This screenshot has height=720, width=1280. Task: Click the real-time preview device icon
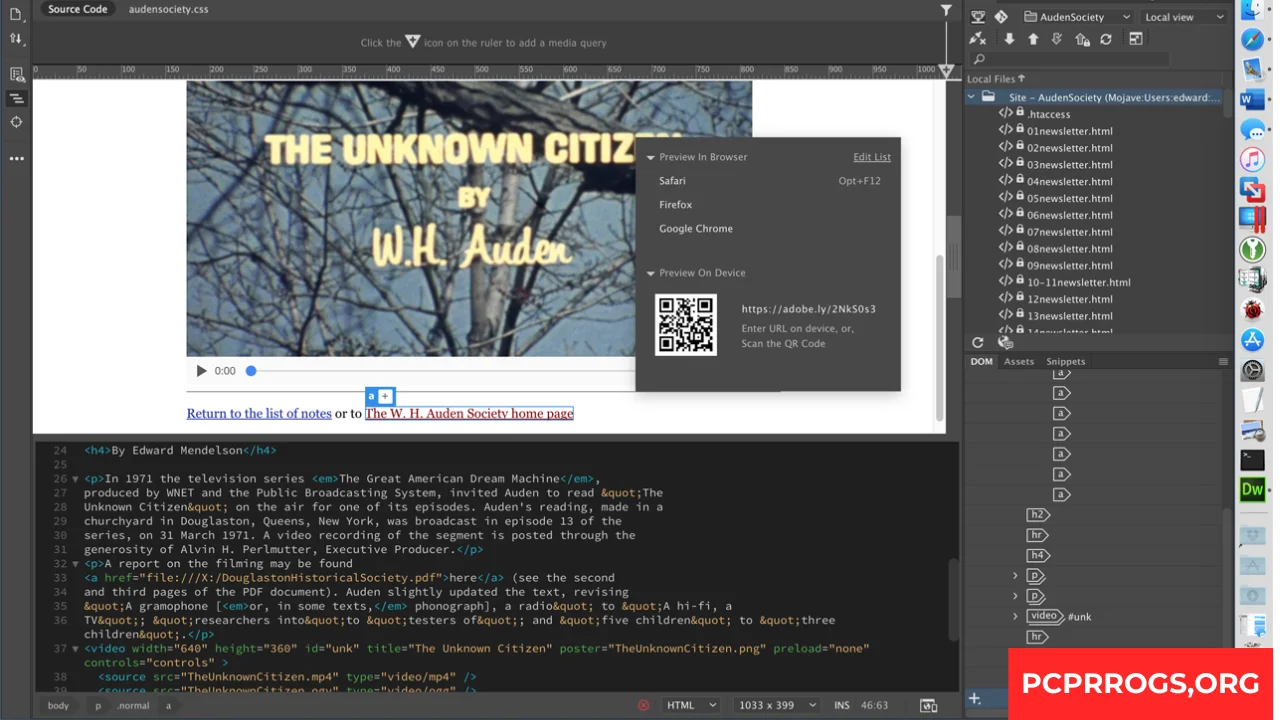click(x=928, y=705)
